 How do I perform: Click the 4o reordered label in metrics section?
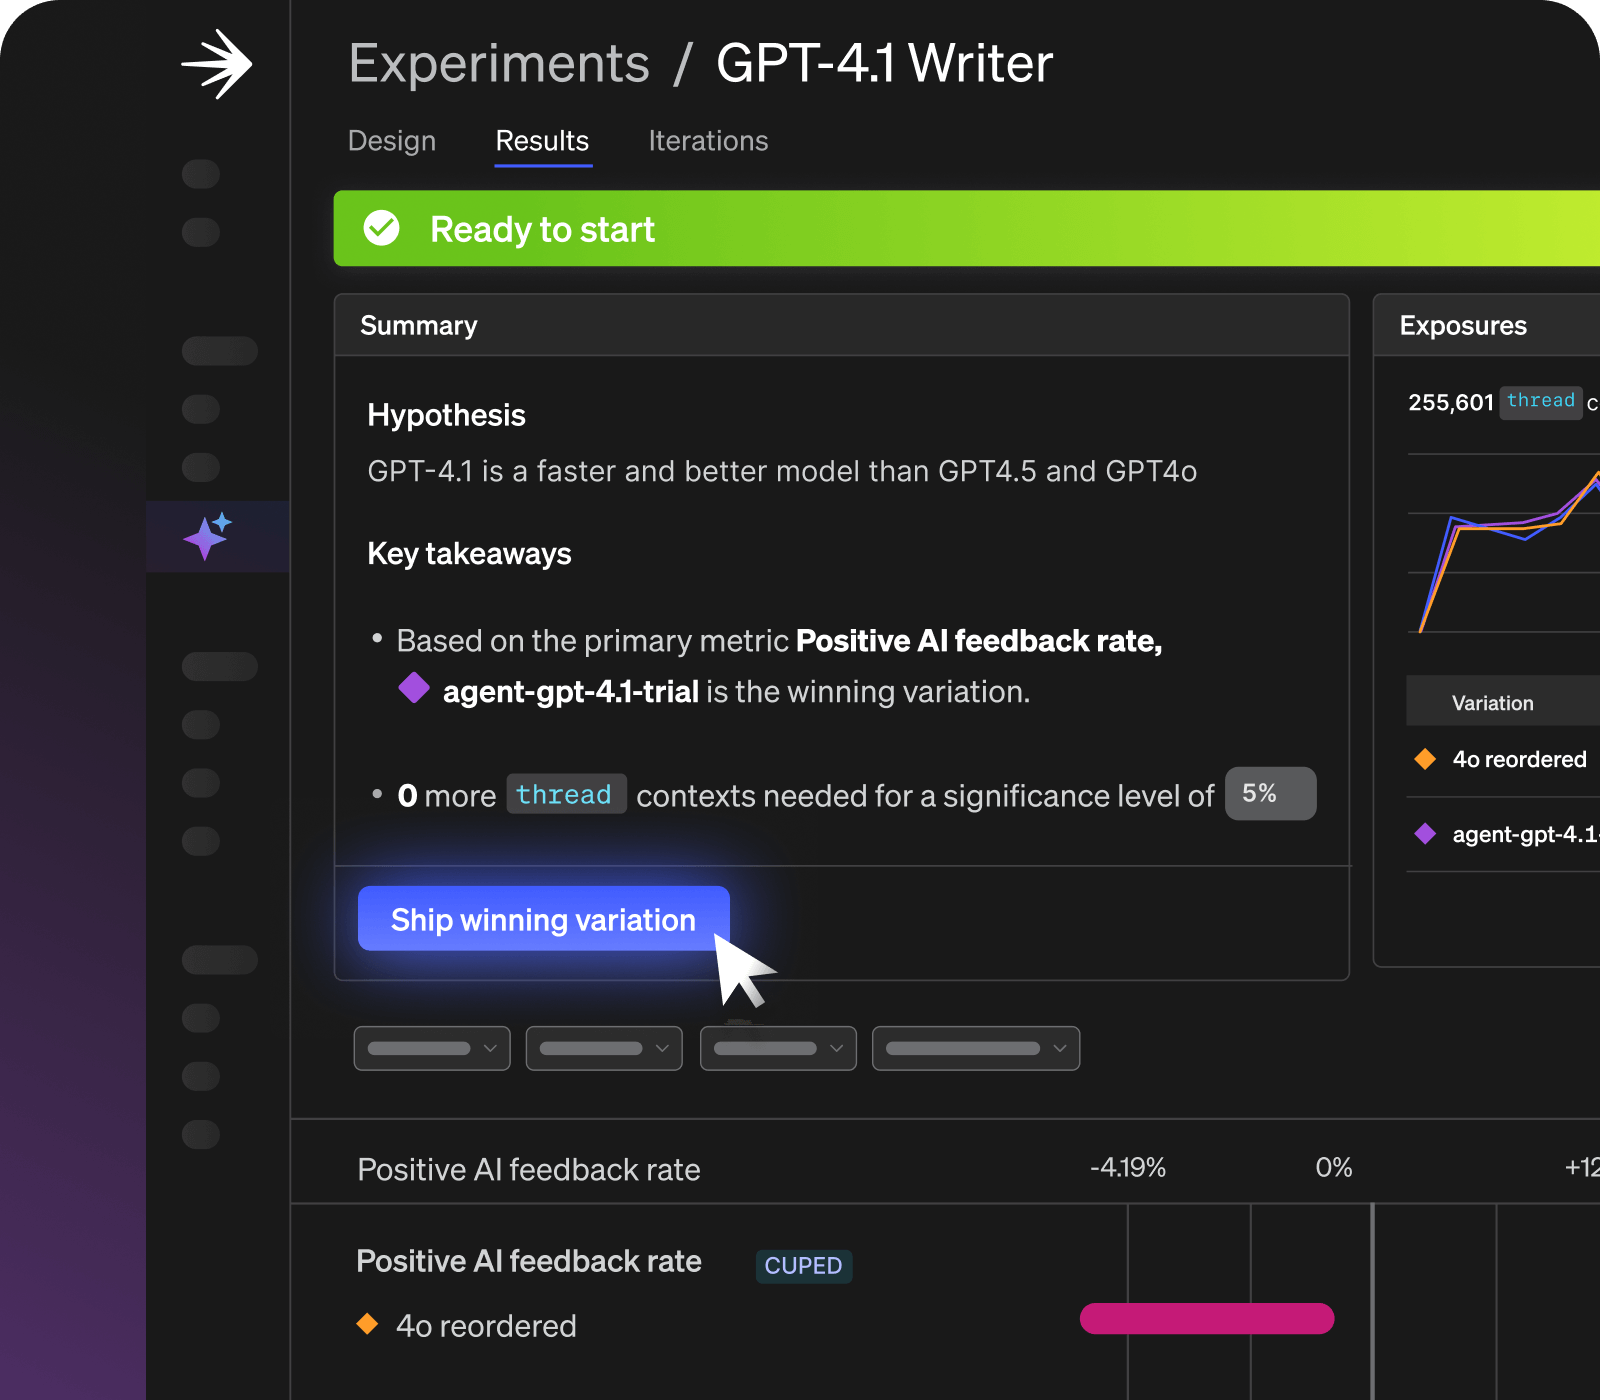coord(486,1325)
